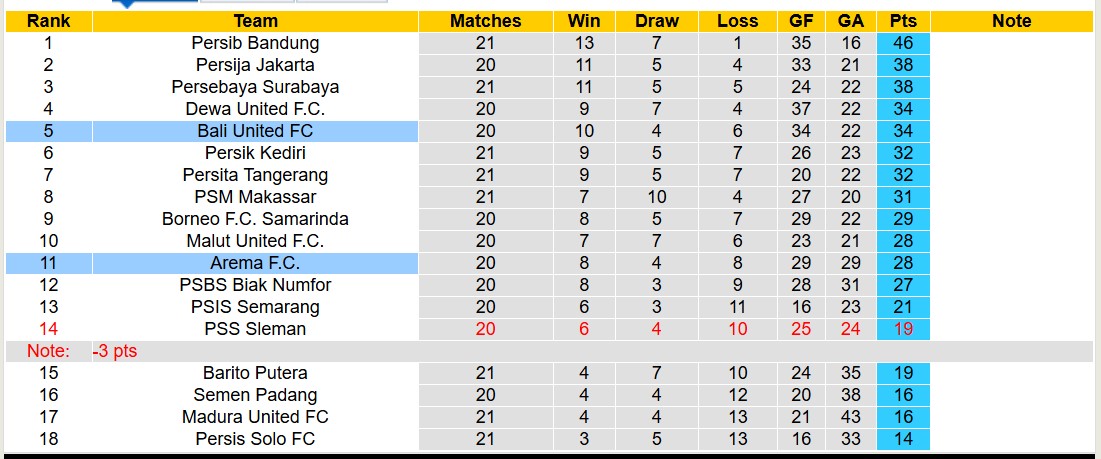The width and height of the screenshot is (1101, 459).
Task: Open the Persija Jakarta team link
Action: point(255,65)
